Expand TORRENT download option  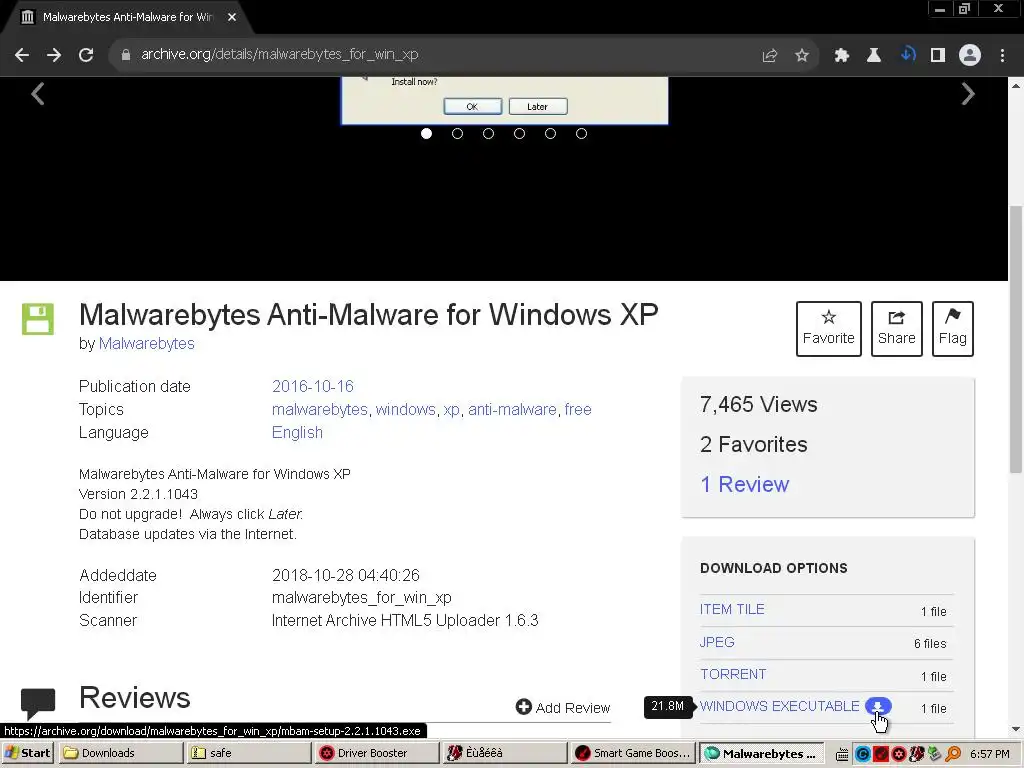(x=733, y=675)
